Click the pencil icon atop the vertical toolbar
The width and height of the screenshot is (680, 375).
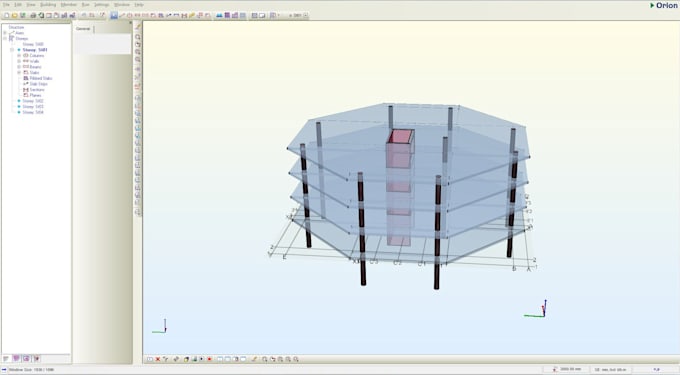(138, 27)
